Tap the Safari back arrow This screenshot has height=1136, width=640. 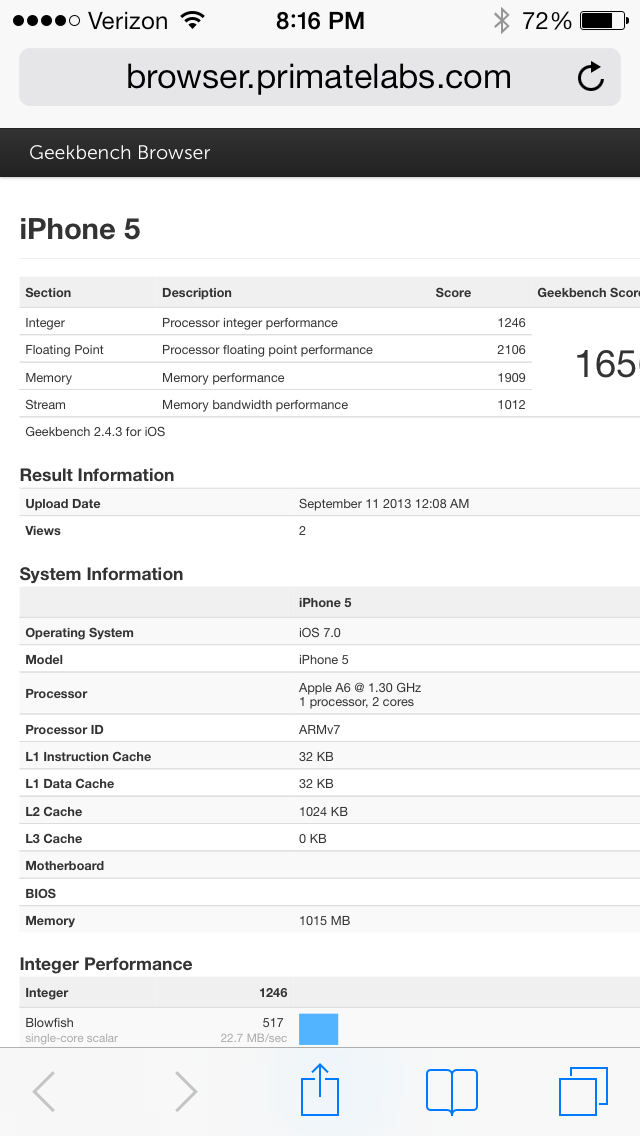(44, 1091)
